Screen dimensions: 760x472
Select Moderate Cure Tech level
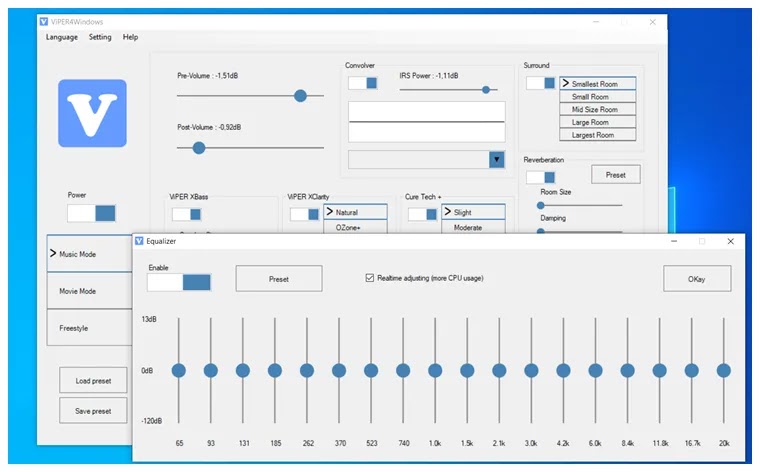click(474, 227)
